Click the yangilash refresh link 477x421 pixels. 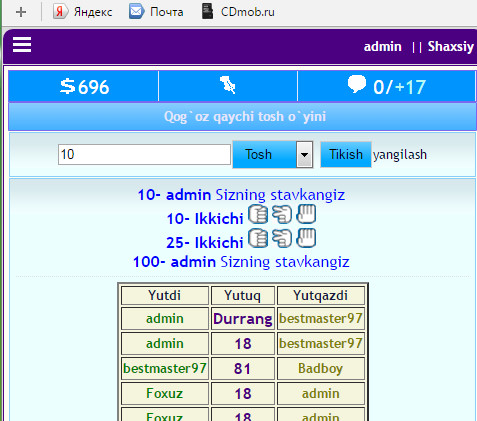click(x=400, y=155)
